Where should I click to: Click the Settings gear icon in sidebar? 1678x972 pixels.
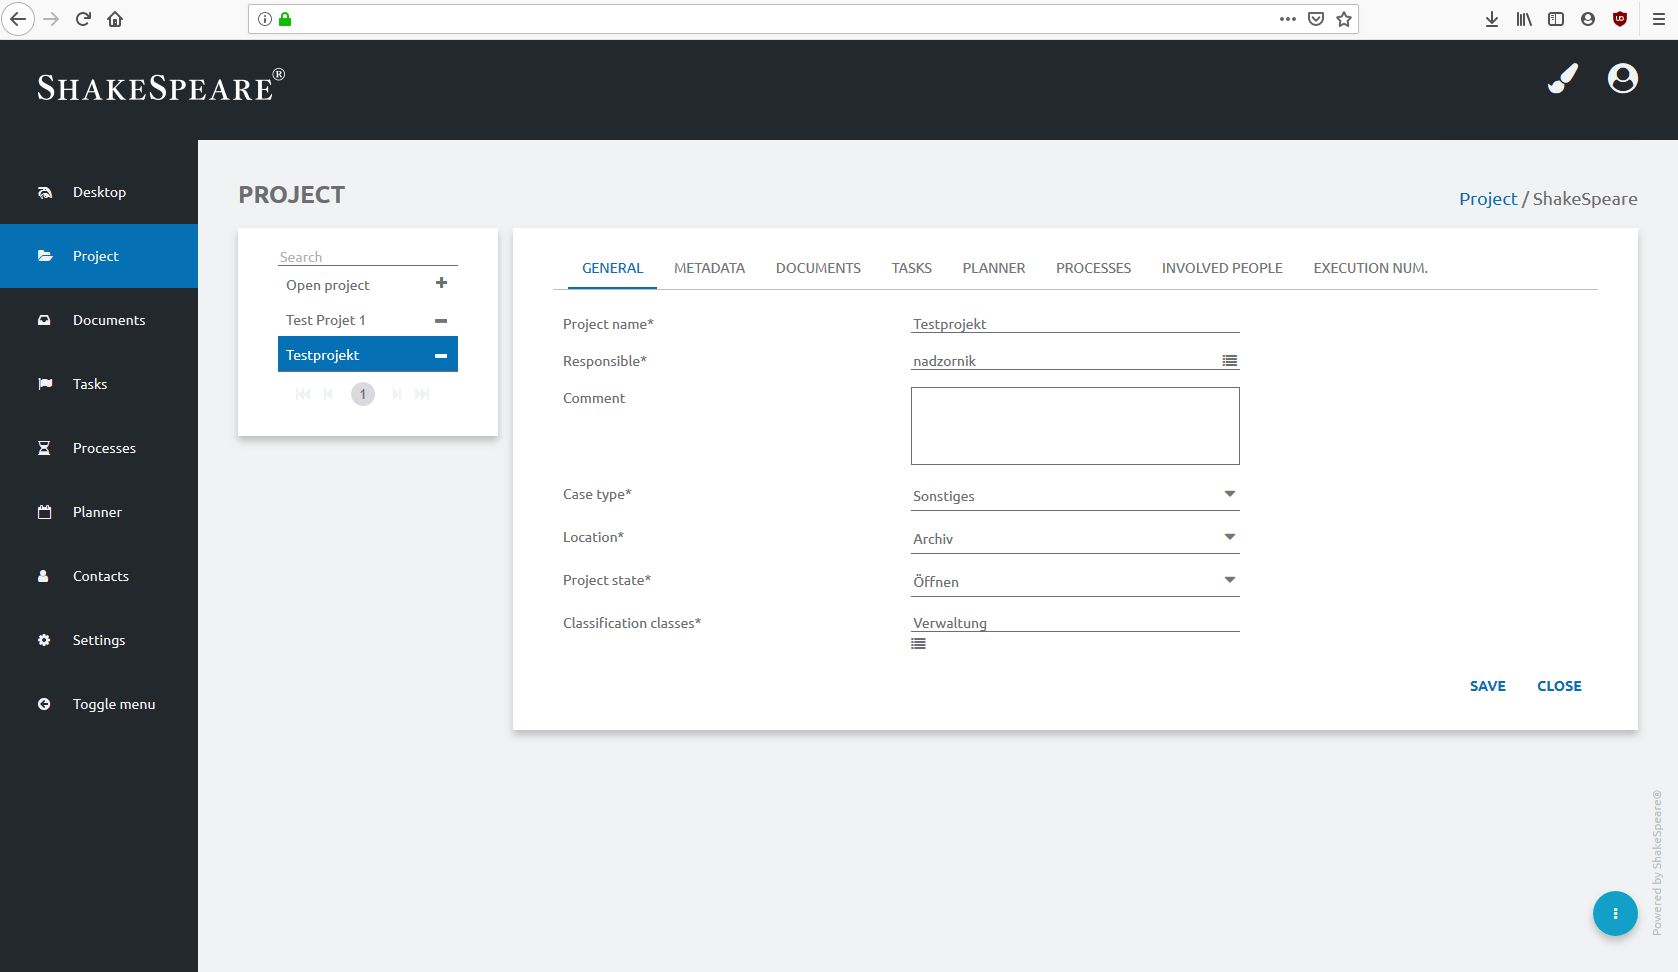(44, 640)
